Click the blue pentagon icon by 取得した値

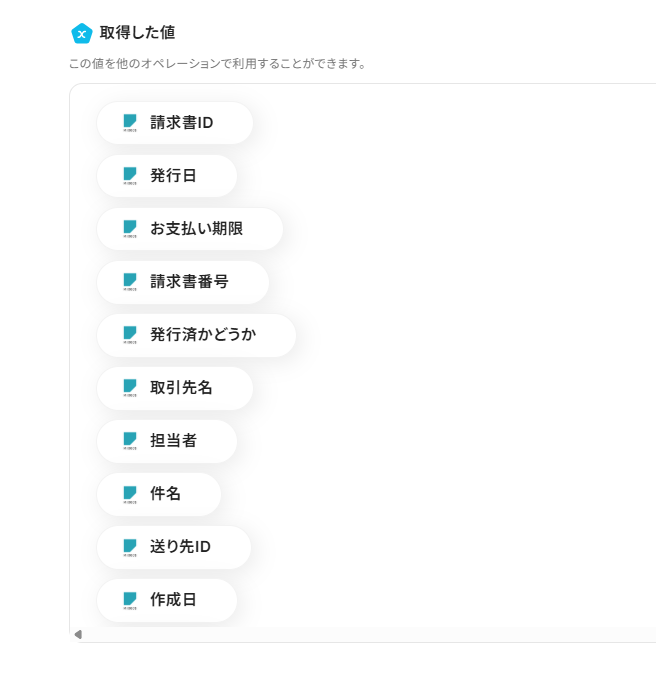point(82,34)
